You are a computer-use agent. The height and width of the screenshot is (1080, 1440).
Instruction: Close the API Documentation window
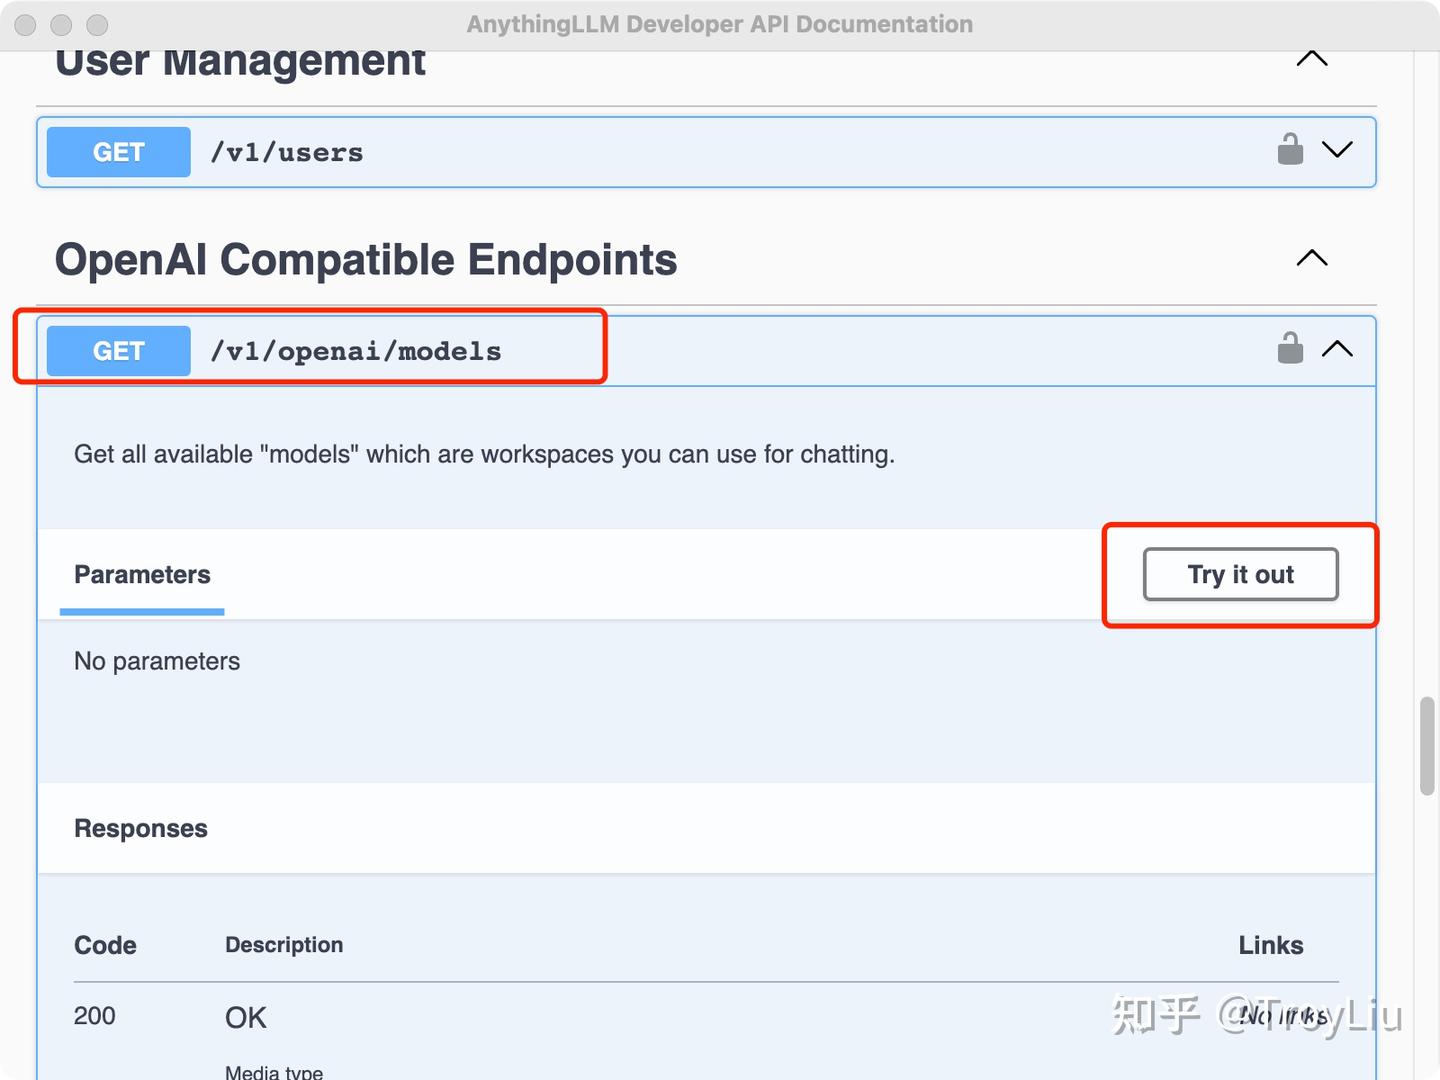pos(26,25)
